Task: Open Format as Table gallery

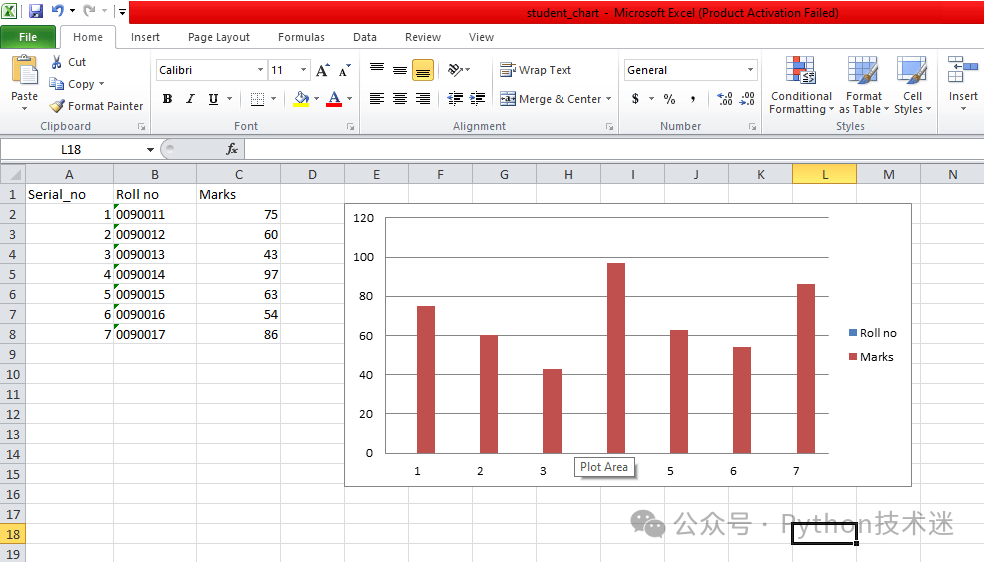Action: (864, 85)
